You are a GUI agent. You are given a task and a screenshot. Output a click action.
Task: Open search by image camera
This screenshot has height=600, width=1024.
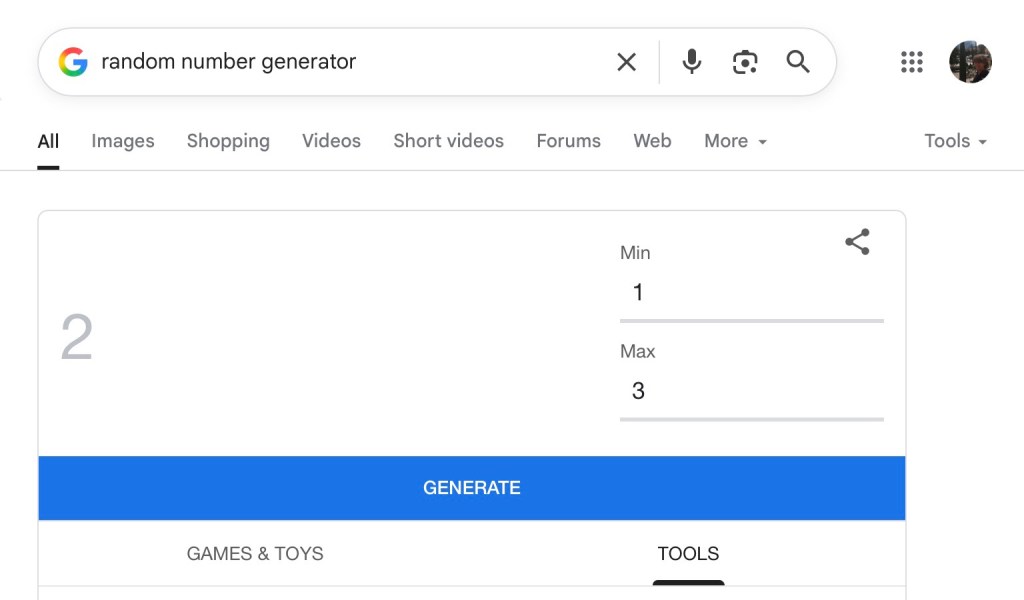(x=745, y=62)
